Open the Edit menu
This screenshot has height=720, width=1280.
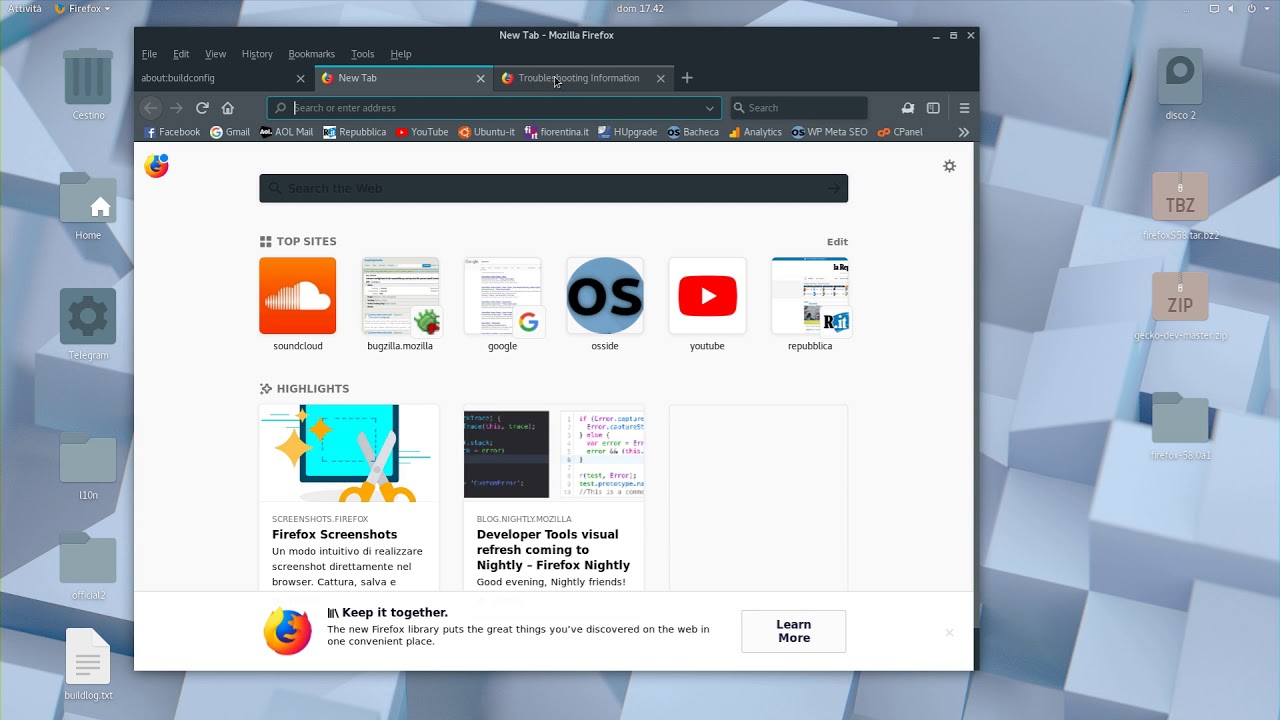[x=181, y=54]
